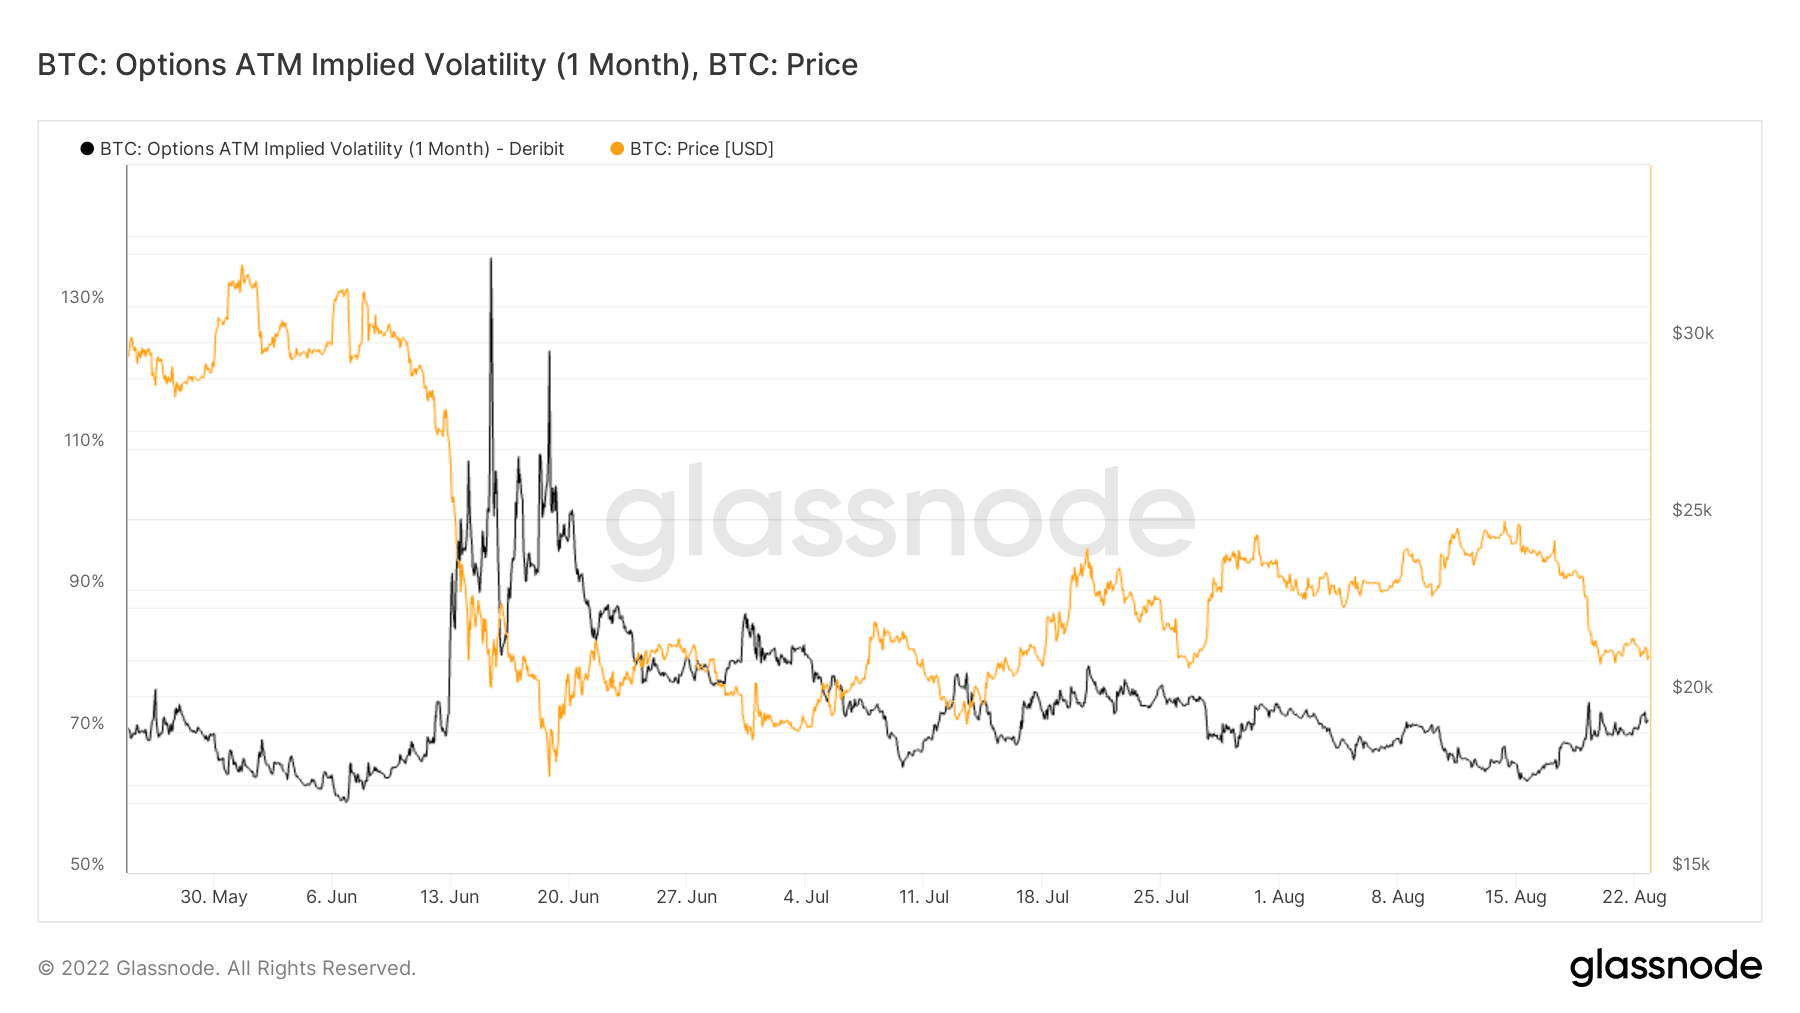Select the 13. Jun date label

pos(449,897)
